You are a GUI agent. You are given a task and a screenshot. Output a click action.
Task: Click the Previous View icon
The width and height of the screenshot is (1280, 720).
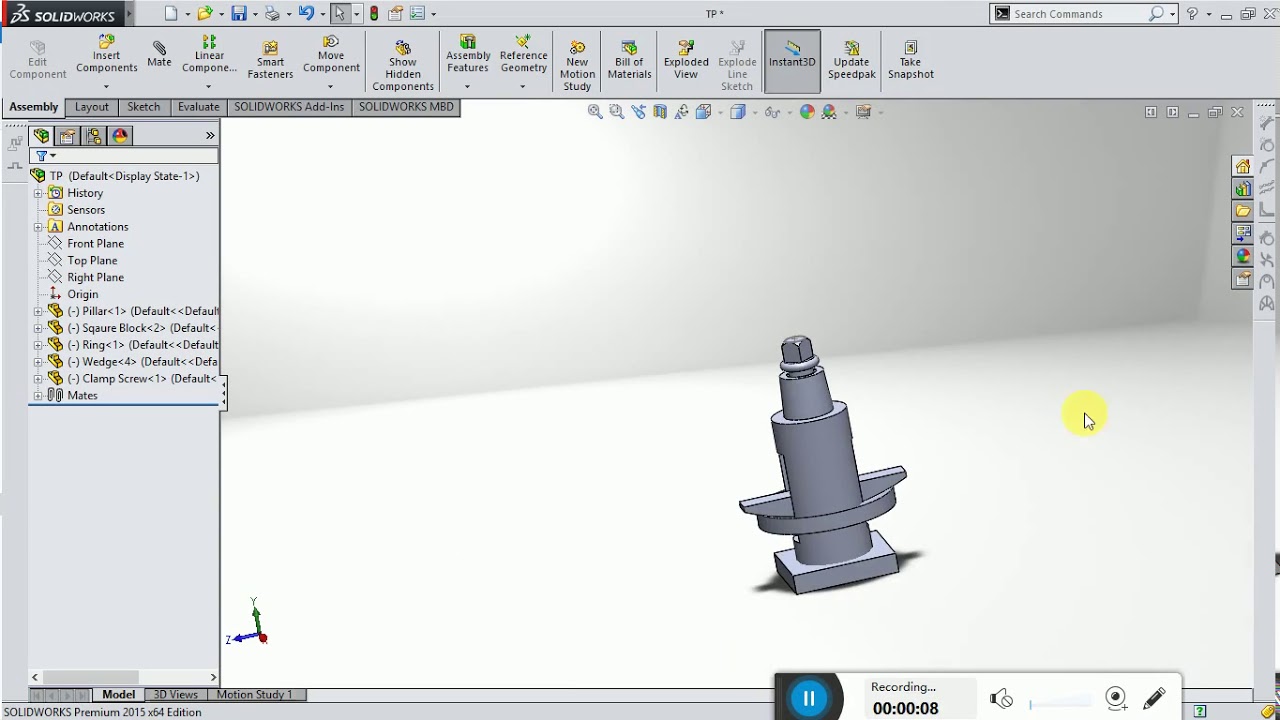coord(638,112)
